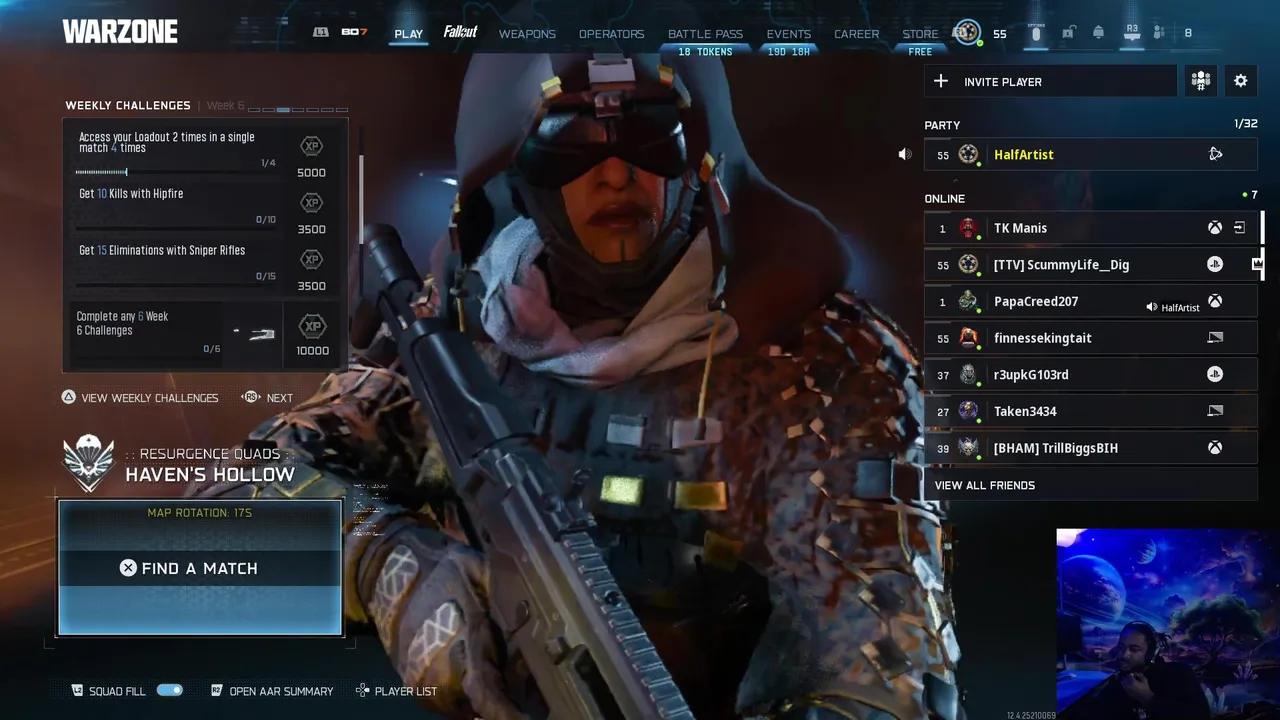The height and width of the screenshot is (720, 1280).
Task: Click the weapon reward thumbnail in Week 6 challenge
Action: (255, 333)
